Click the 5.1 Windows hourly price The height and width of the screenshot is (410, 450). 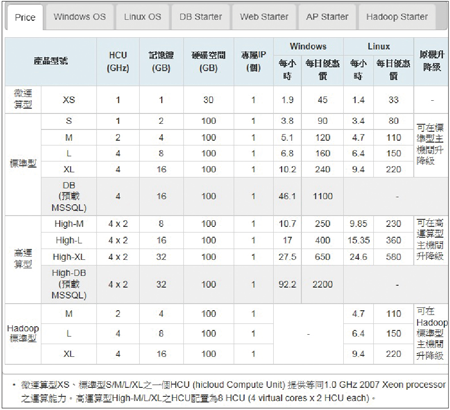click(x=287, y=138)
